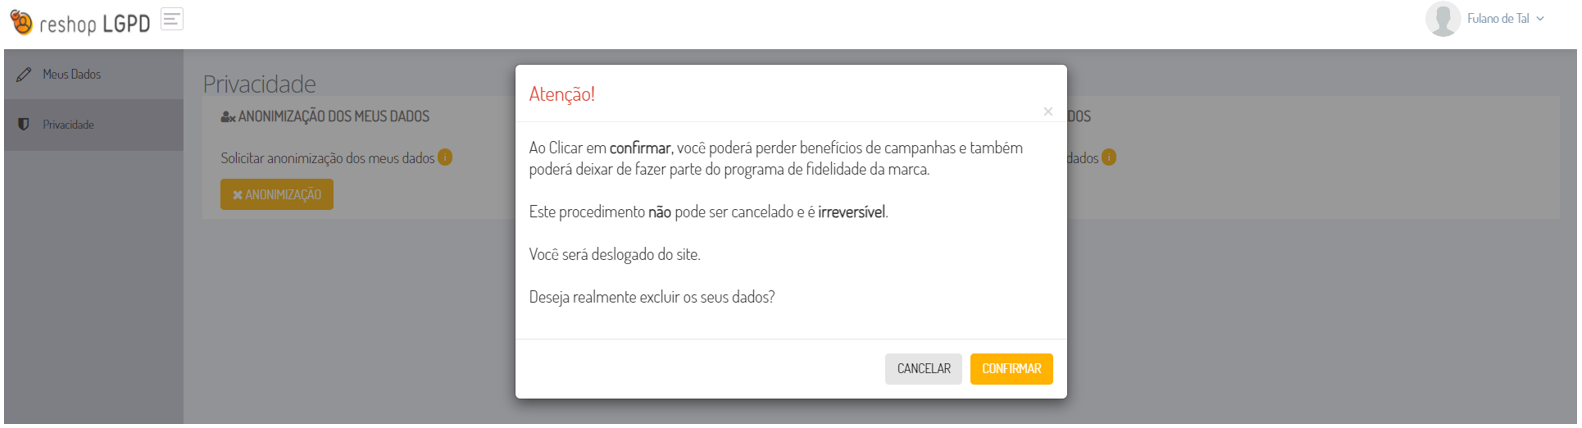The image size is (1582, 428).
Task: Click the 'Deseja realmente excluir os seus dados?' text
Action: point(652,297)
